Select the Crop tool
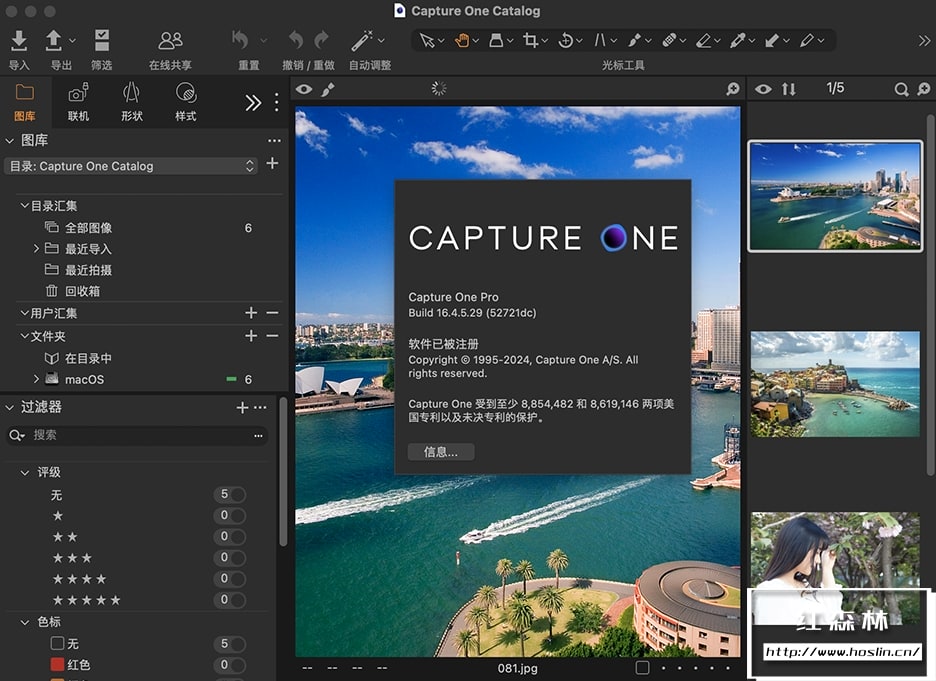The image size is (936, 681). click(x=530, y=41)
